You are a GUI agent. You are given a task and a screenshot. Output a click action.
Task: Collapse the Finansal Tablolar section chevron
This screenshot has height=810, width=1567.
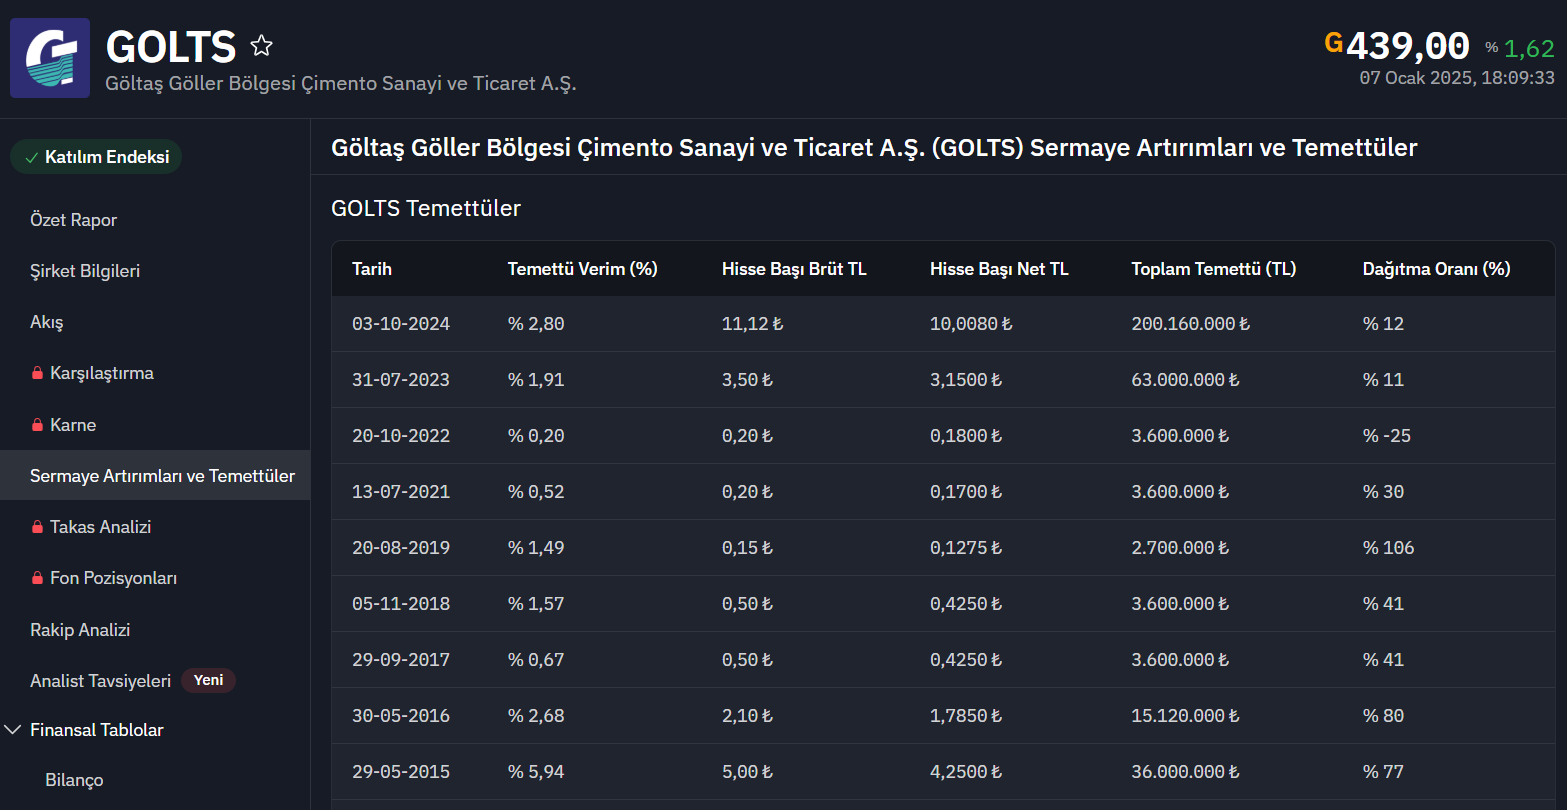[x=13, y=730]
